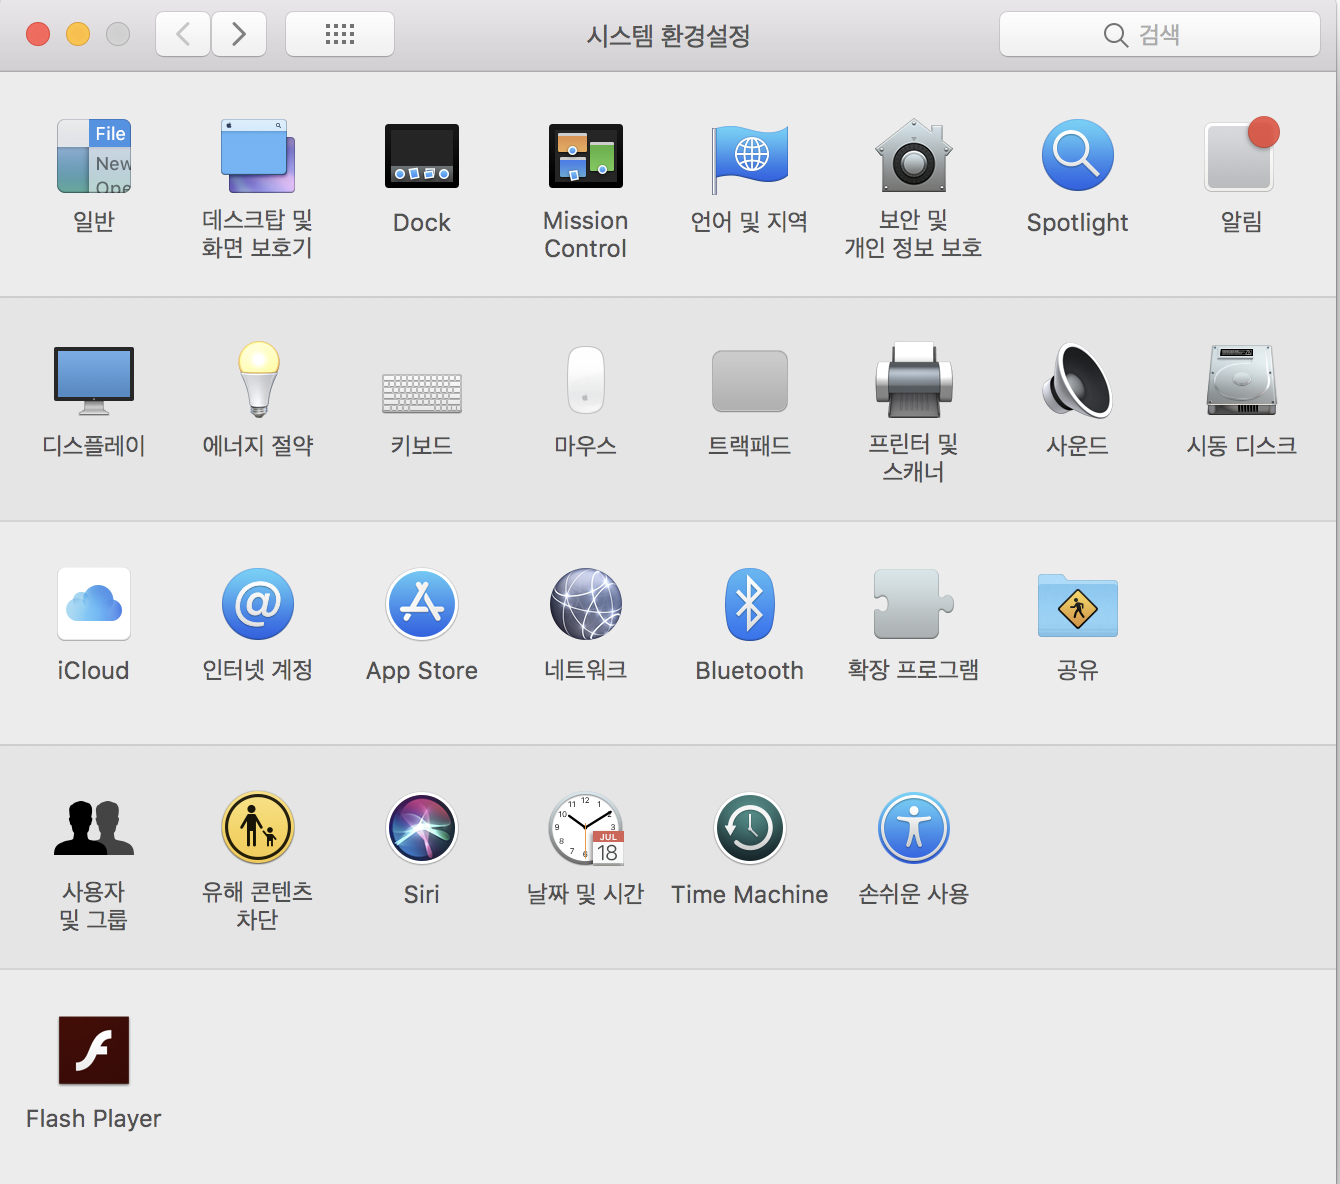The width and height of the screenshot is (1340, 1184).
Task: Open 에너지 절약 preferences
Action: pos(258,380)
